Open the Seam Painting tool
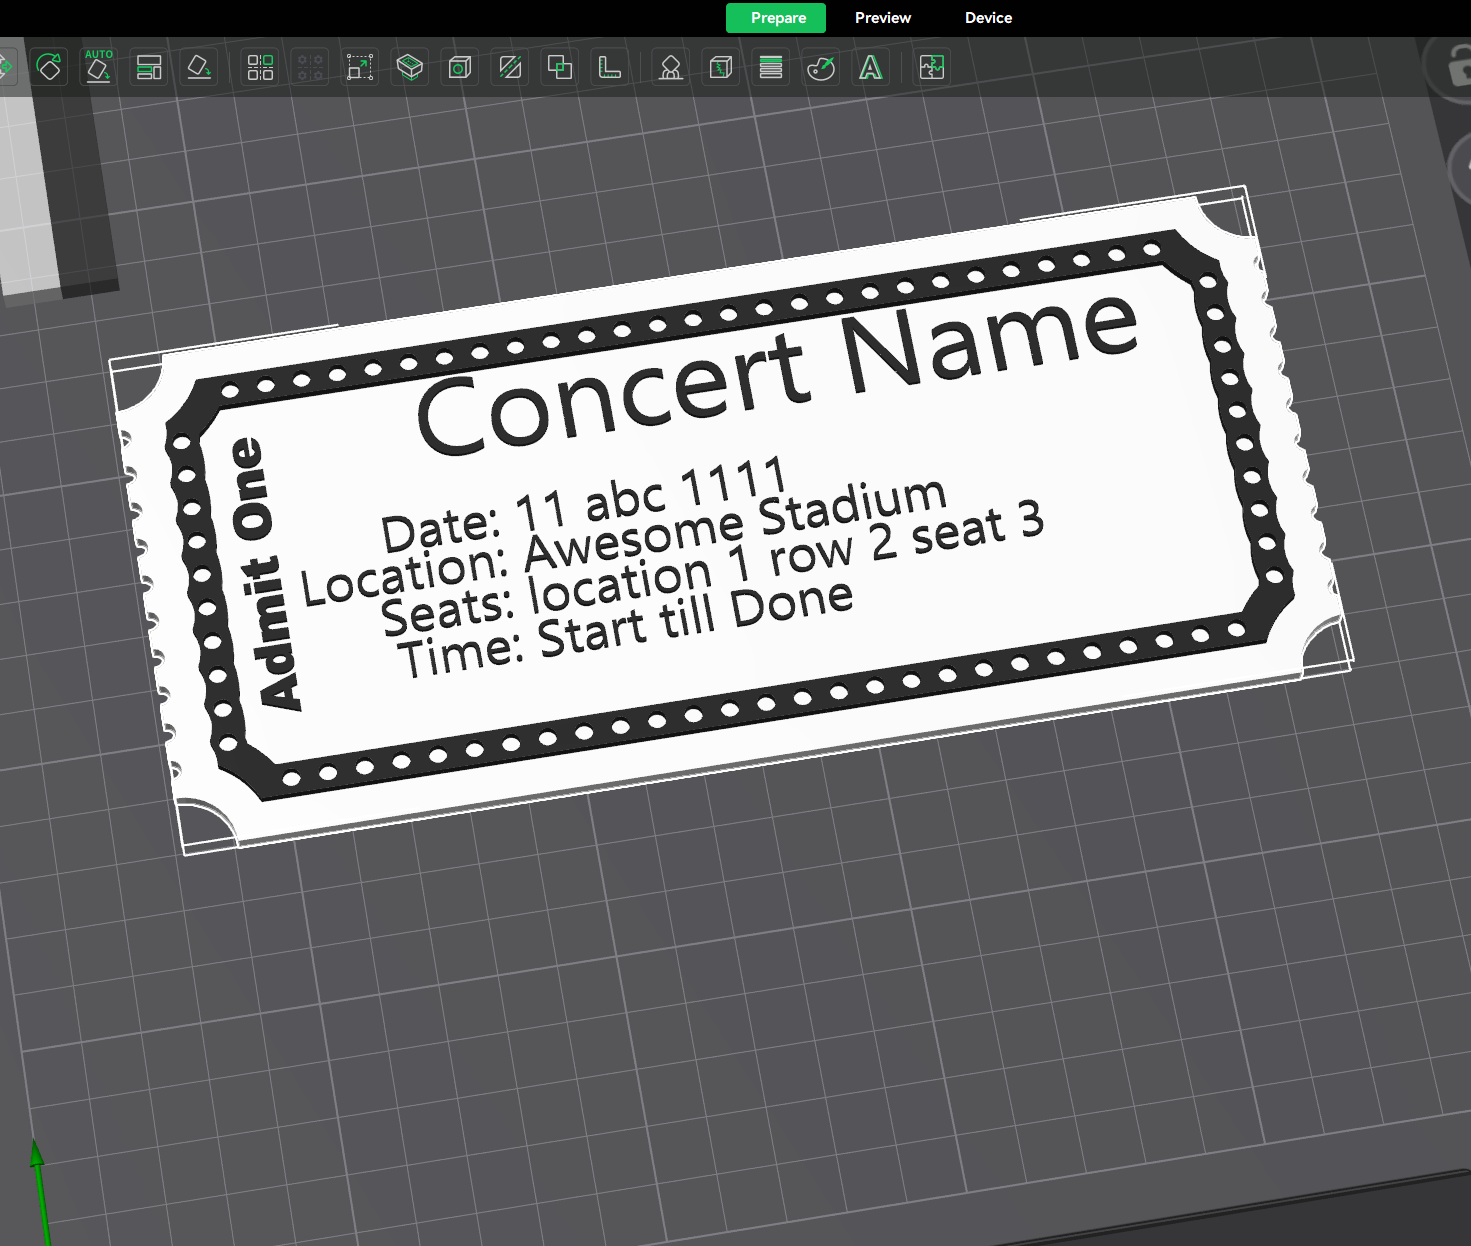Screen dimensions: 1471x1246 pyautogui.click(x=721, y=67)
